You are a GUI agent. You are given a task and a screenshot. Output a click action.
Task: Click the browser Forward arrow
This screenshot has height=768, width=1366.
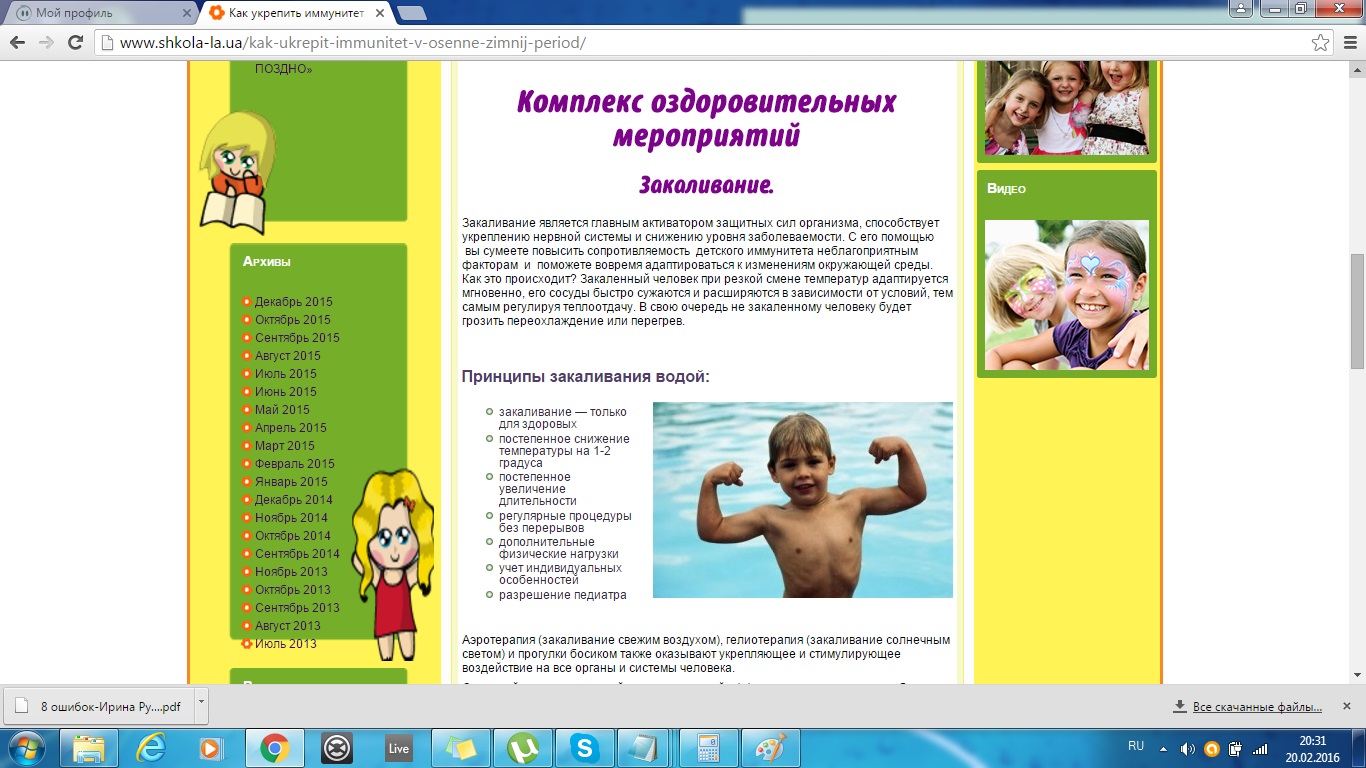pyautogui.click(x=46, y=43)
